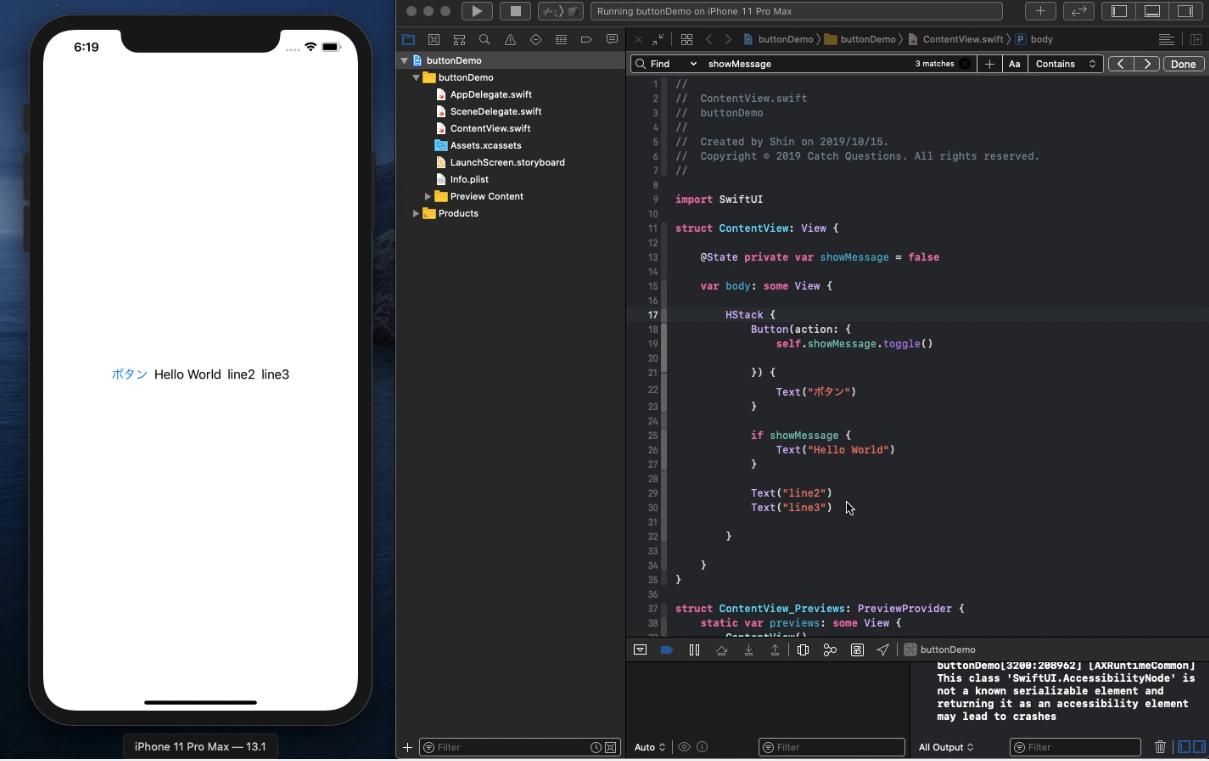
Task: Jump to previous find match
Action: point(1120,64)
